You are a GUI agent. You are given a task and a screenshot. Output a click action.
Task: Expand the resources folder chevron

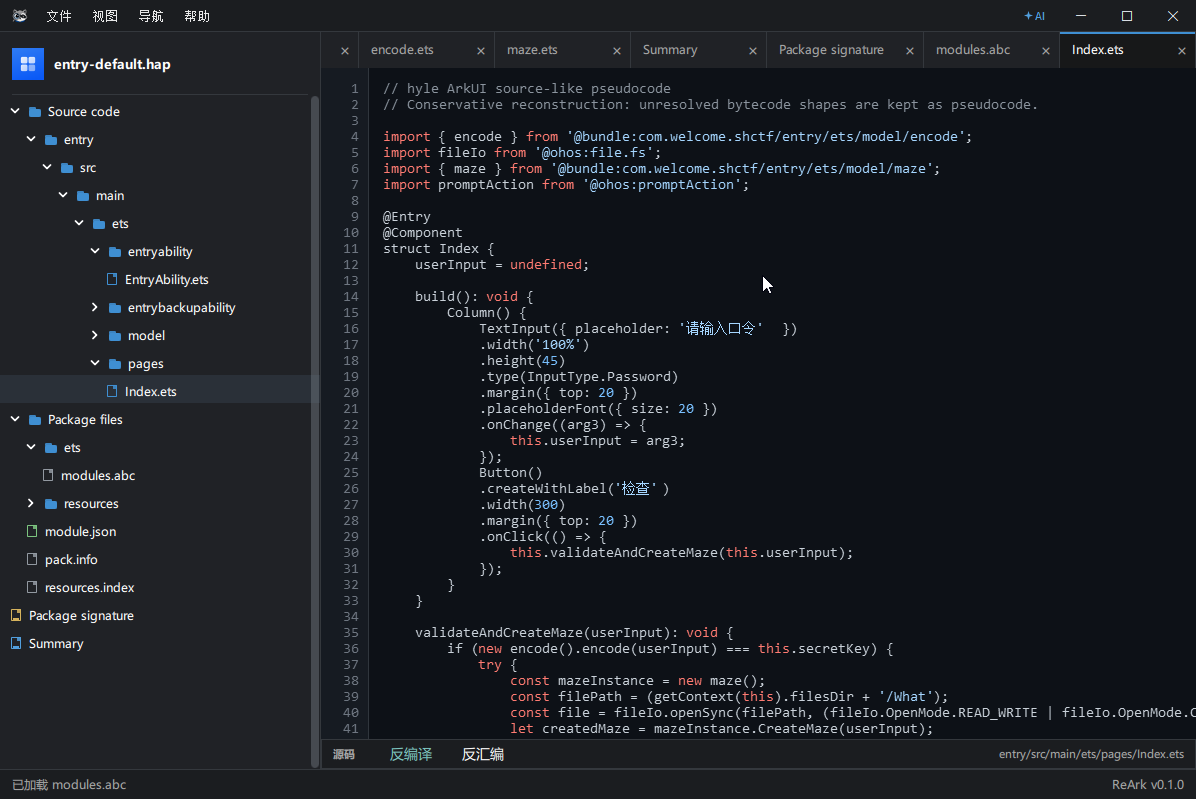(x=31, y=503)
